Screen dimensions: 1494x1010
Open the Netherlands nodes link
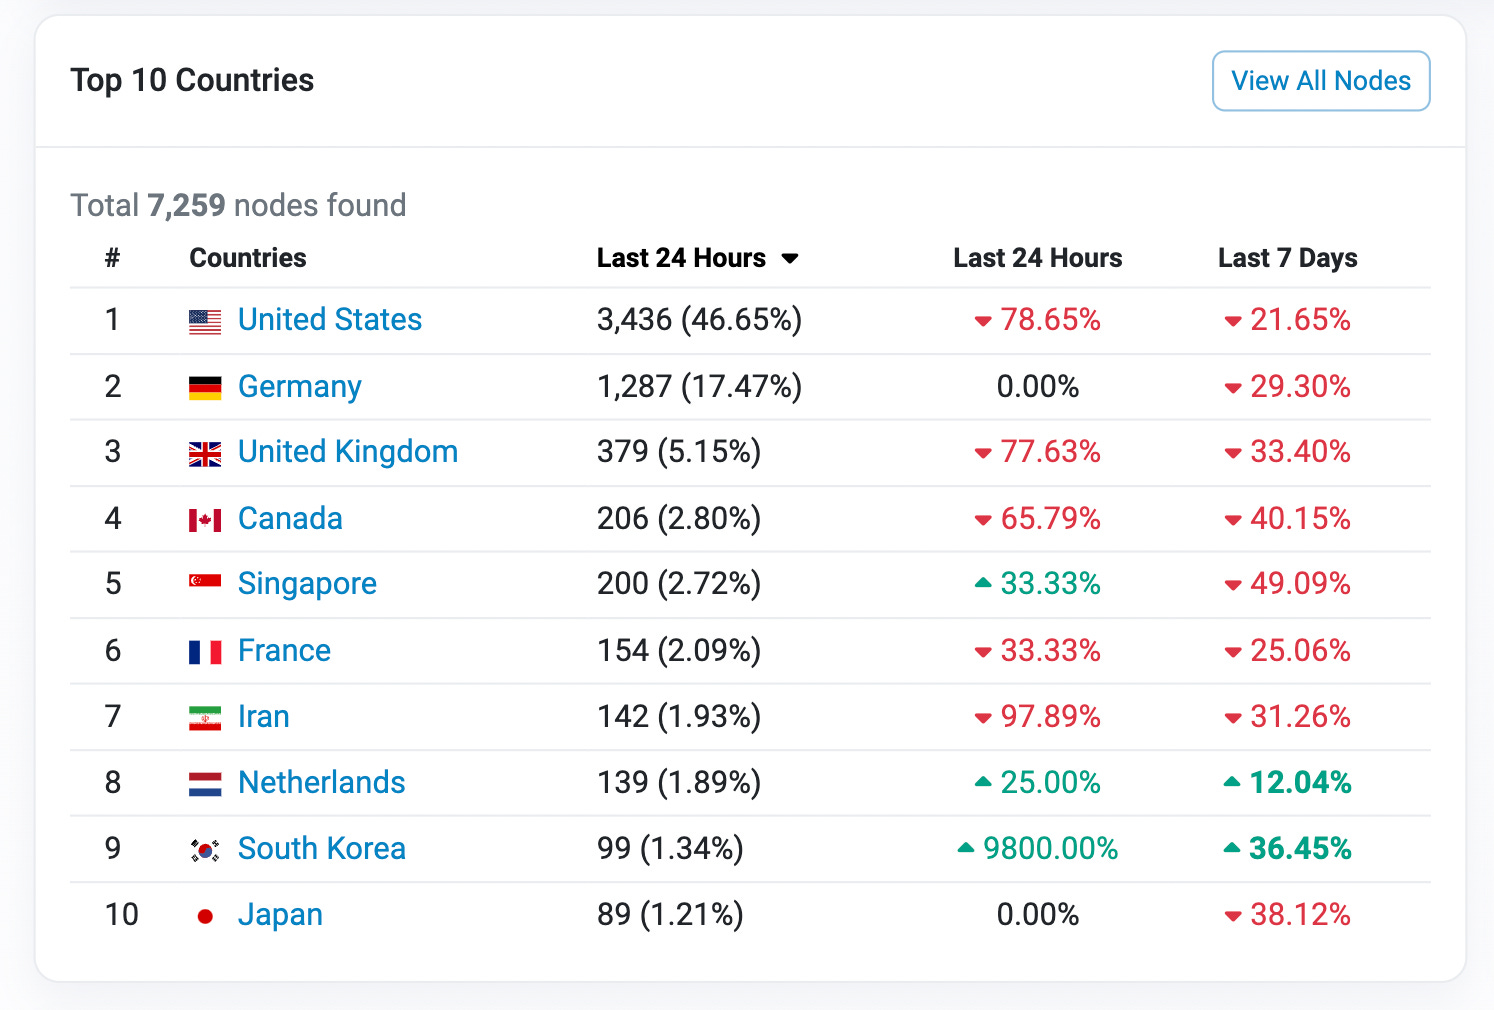322,783
